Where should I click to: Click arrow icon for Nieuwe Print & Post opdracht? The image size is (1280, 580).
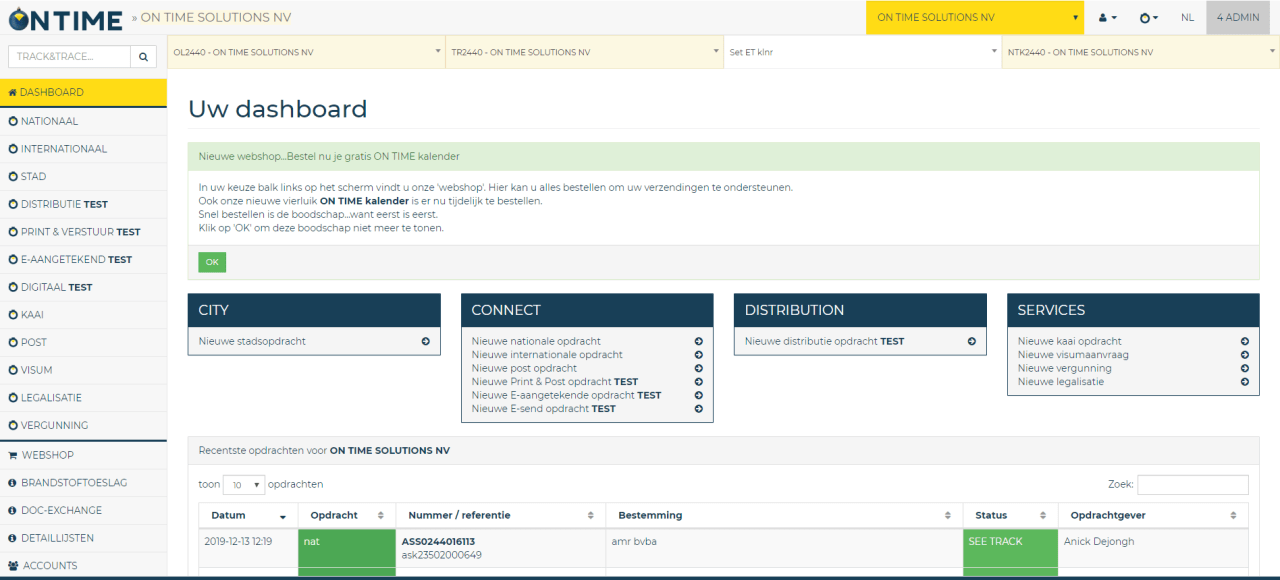(x=698, y=382)
